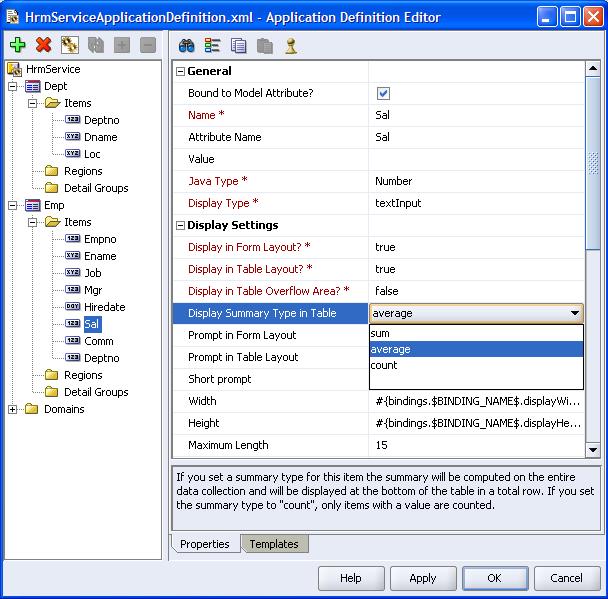
Task: Collapse the General section
Action: [181, 71]
